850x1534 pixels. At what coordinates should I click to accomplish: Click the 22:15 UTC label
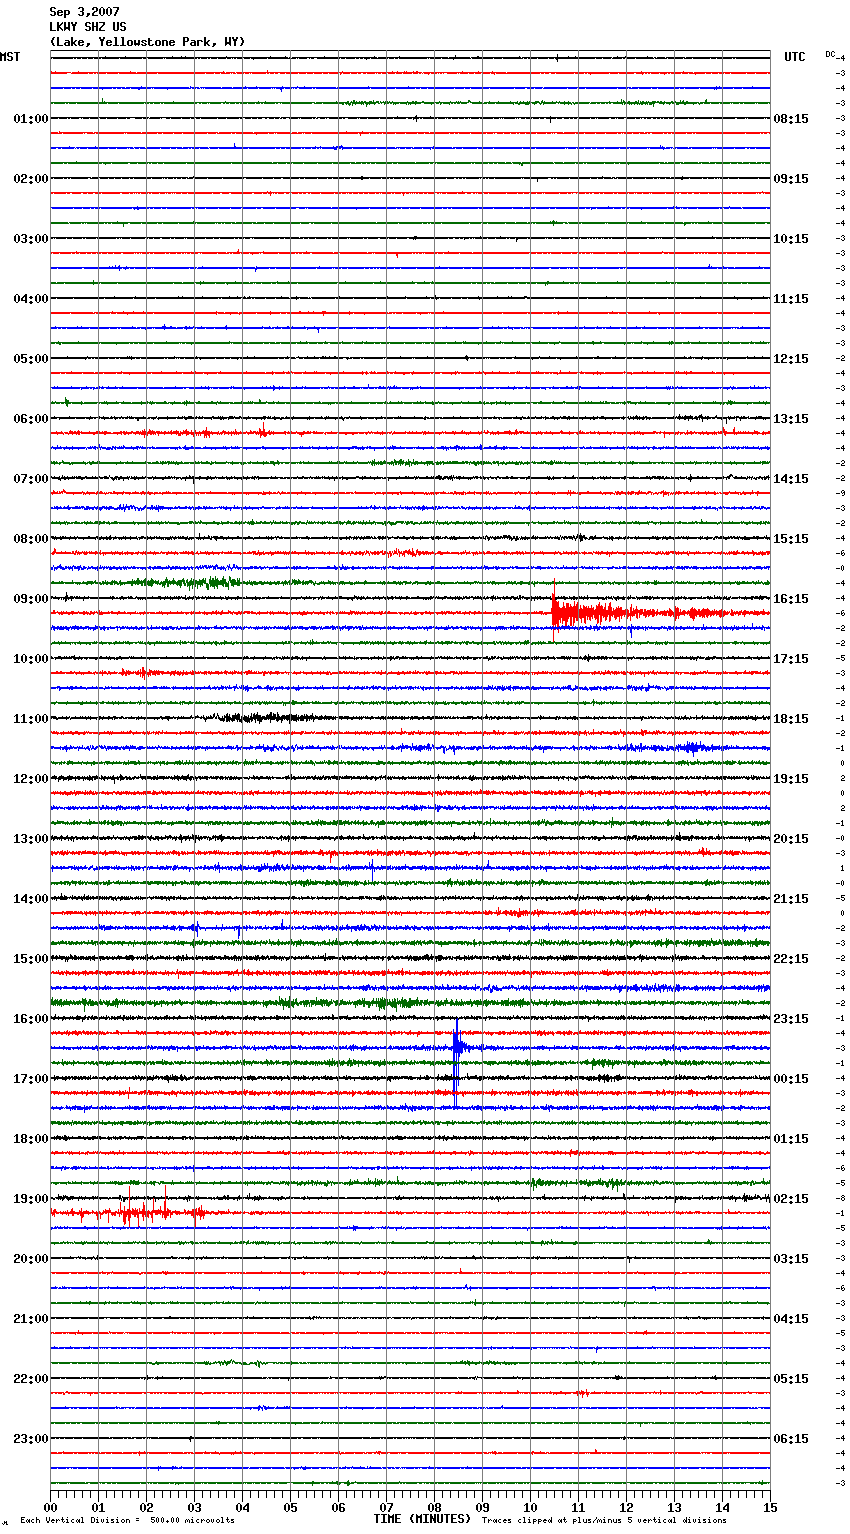[791, 959]
